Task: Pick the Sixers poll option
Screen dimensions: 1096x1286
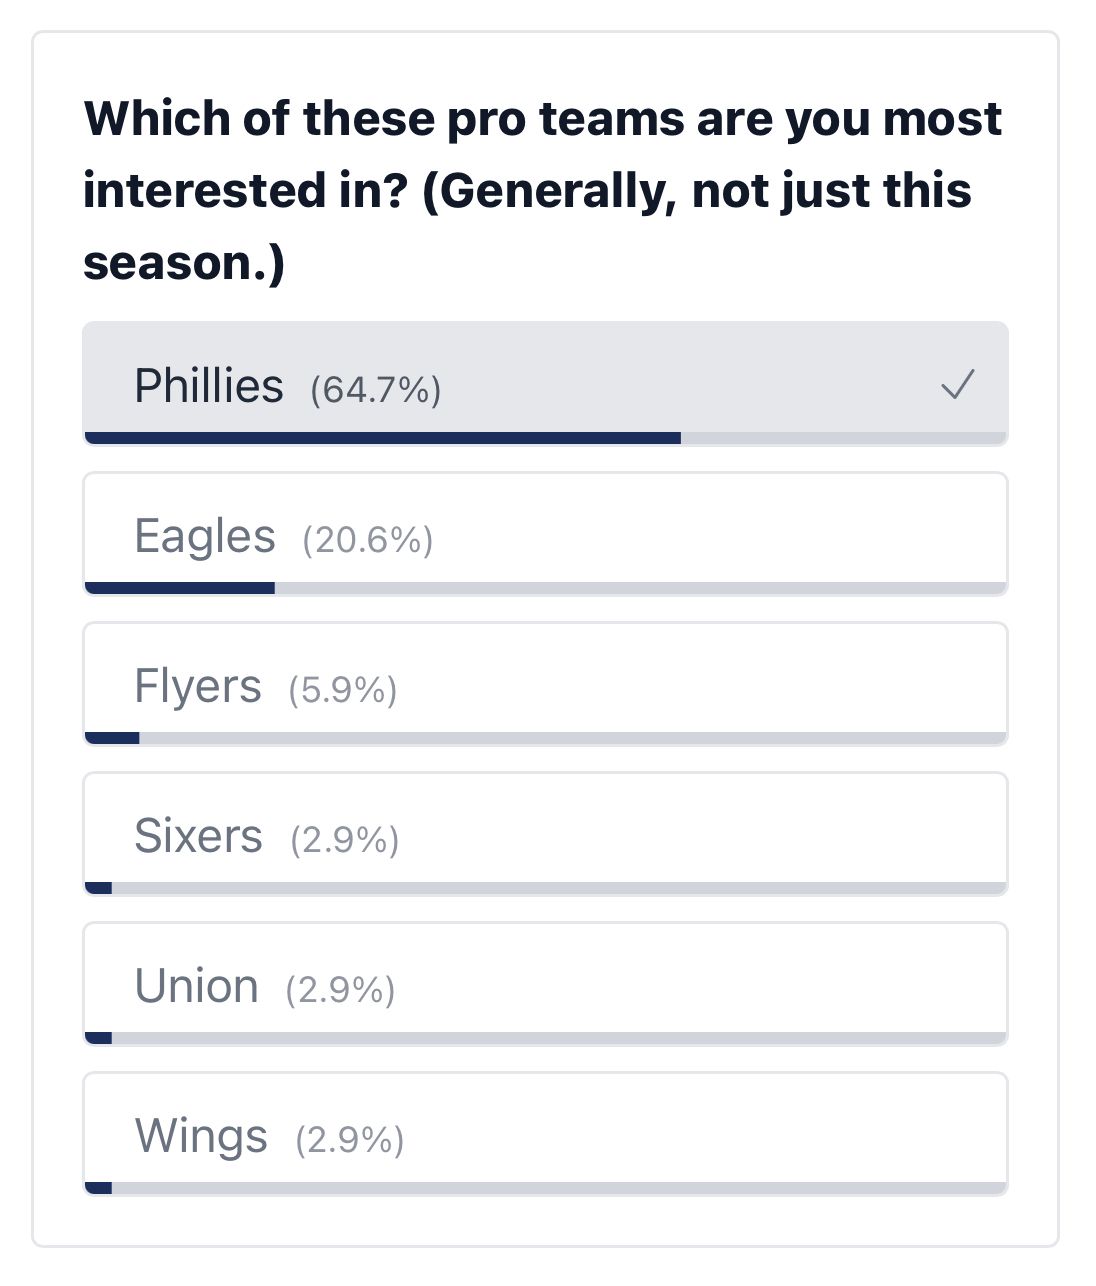Action: click(x=545, y=834)
